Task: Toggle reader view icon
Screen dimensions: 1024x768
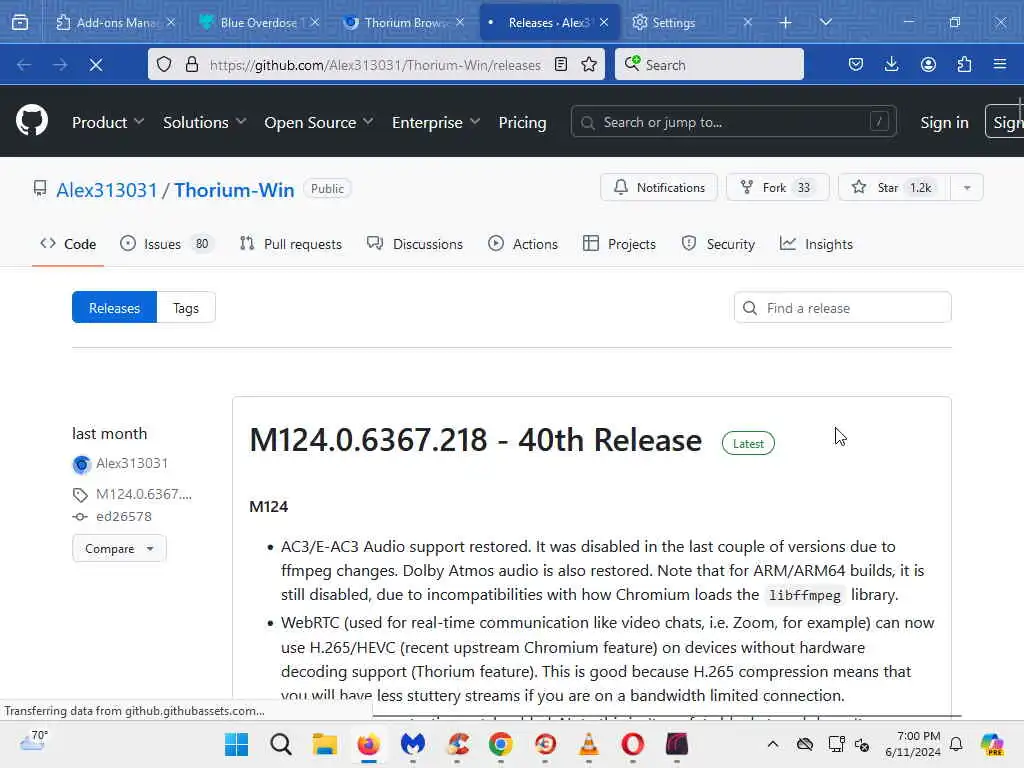Action: (x=561, y=65)
